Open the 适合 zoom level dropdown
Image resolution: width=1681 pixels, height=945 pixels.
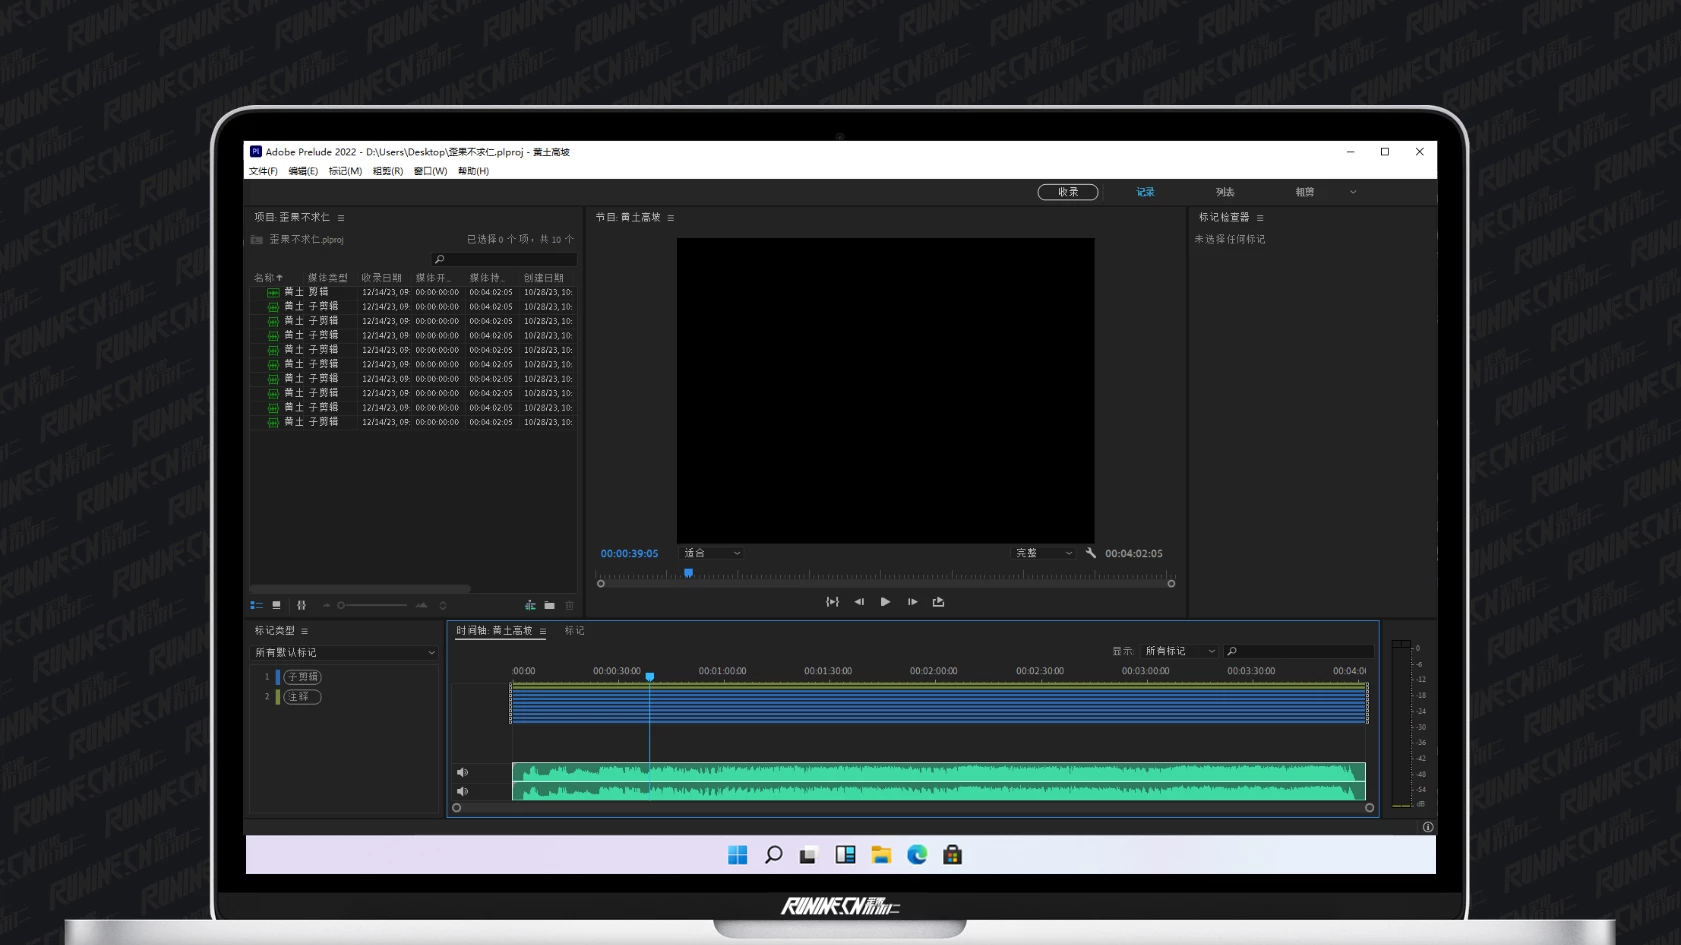click(x=712, y=553)
